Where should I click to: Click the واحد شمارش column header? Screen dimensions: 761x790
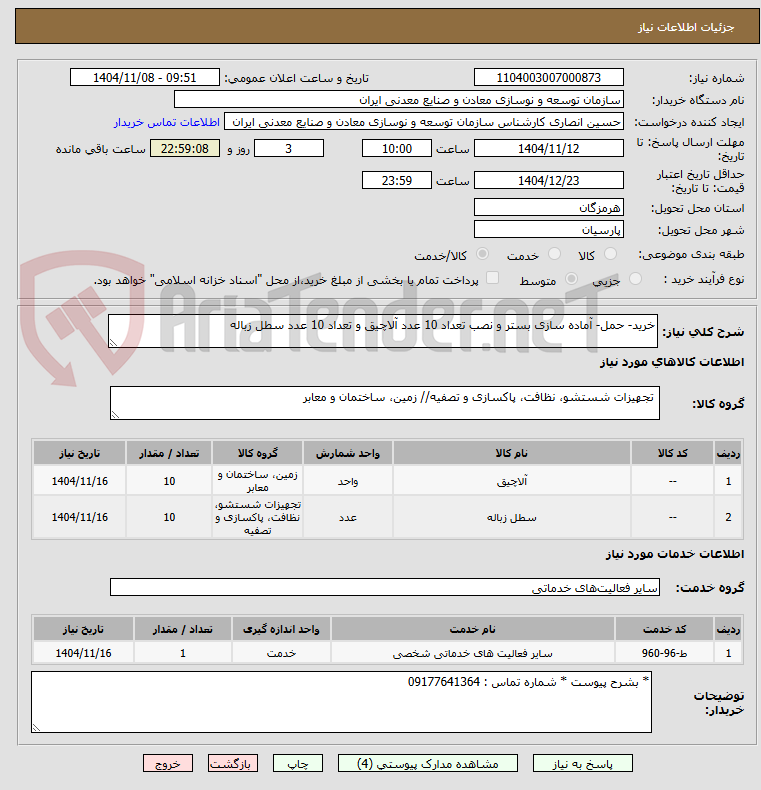(x=348, y=453)
